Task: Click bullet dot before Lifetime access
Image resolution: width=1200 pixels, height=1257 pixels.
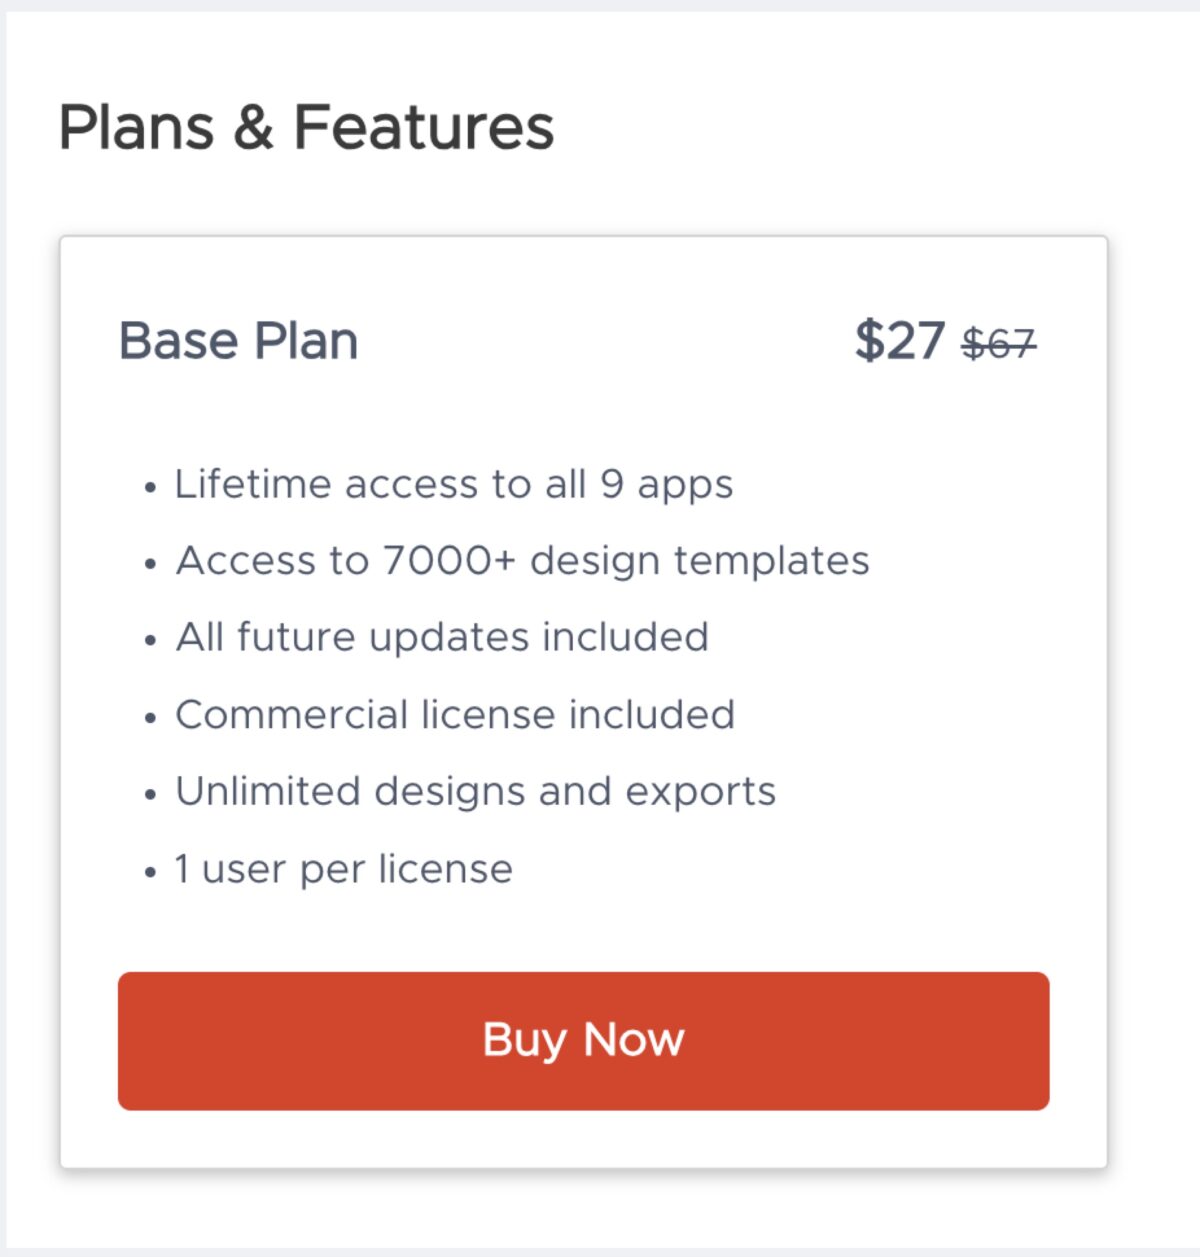Action: (150, 489)
